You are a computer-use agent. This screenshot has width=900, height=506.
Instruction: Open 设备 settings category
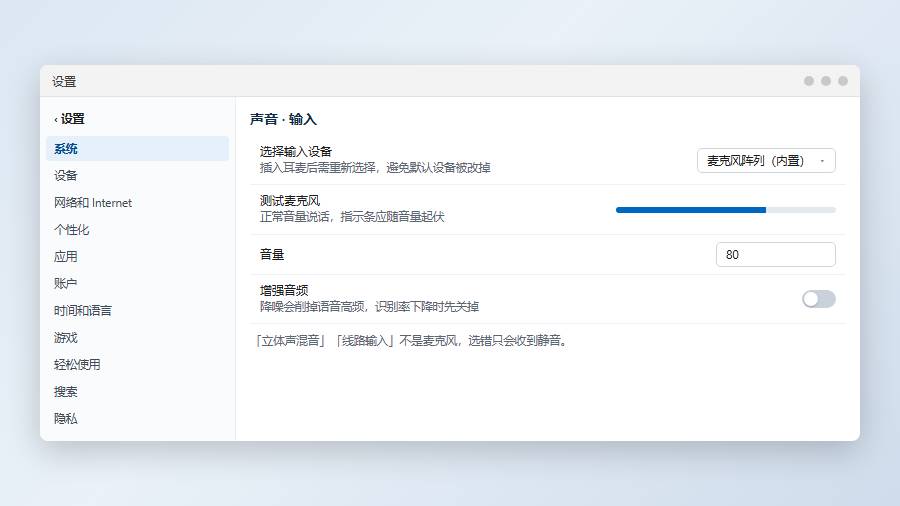click(137, 176)
